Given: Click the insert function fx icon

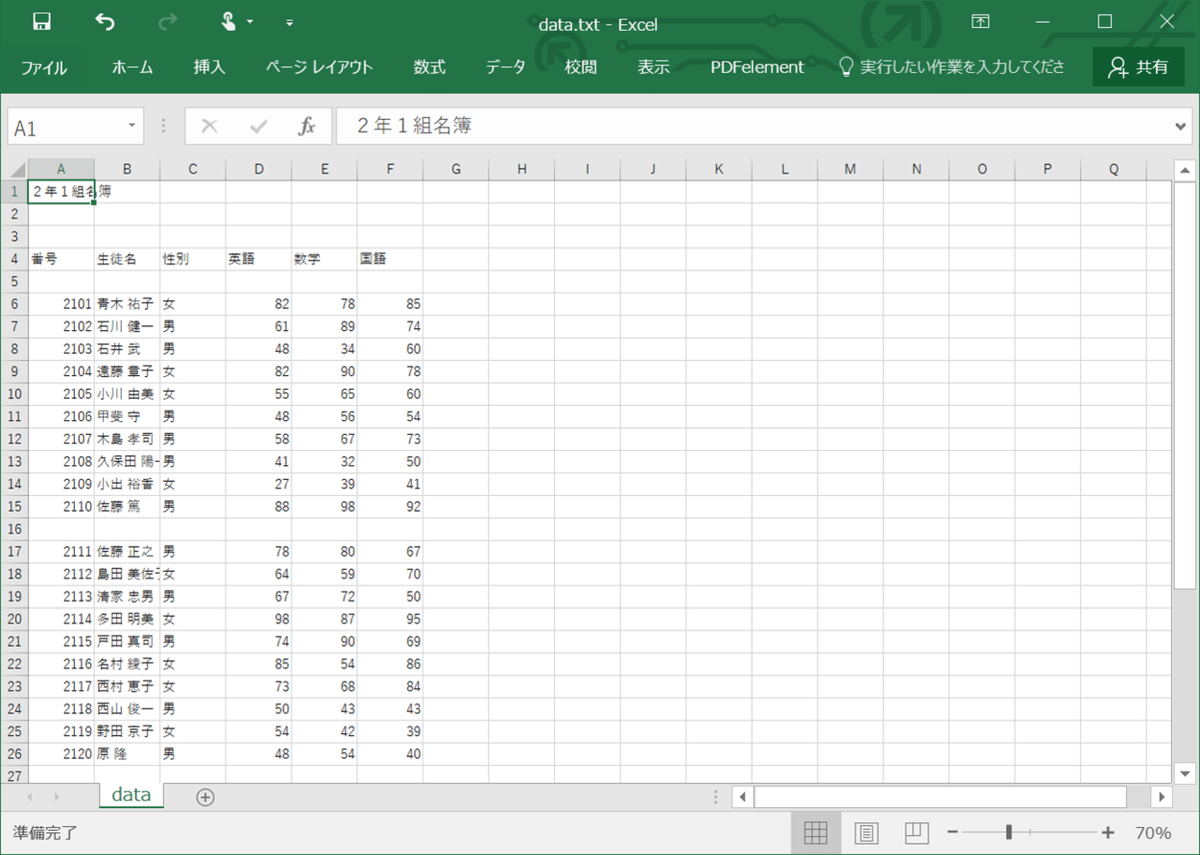Looking at the screenshot, I should 307,126.
